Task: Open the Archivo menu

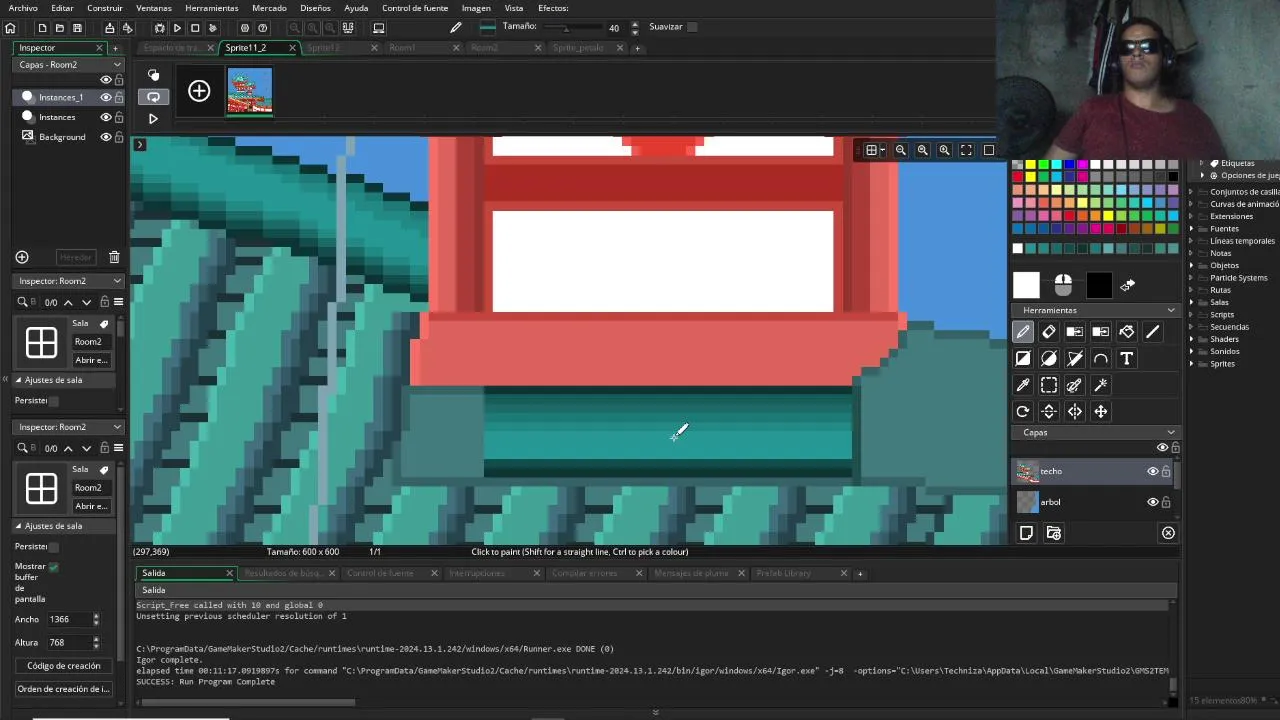Action: click(23, 8)
